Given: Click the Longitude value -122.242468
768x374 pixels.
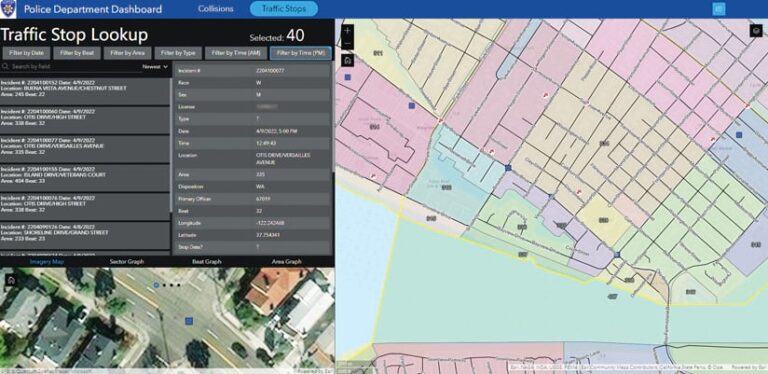Looking at the screenshot, I should [270, 223].
